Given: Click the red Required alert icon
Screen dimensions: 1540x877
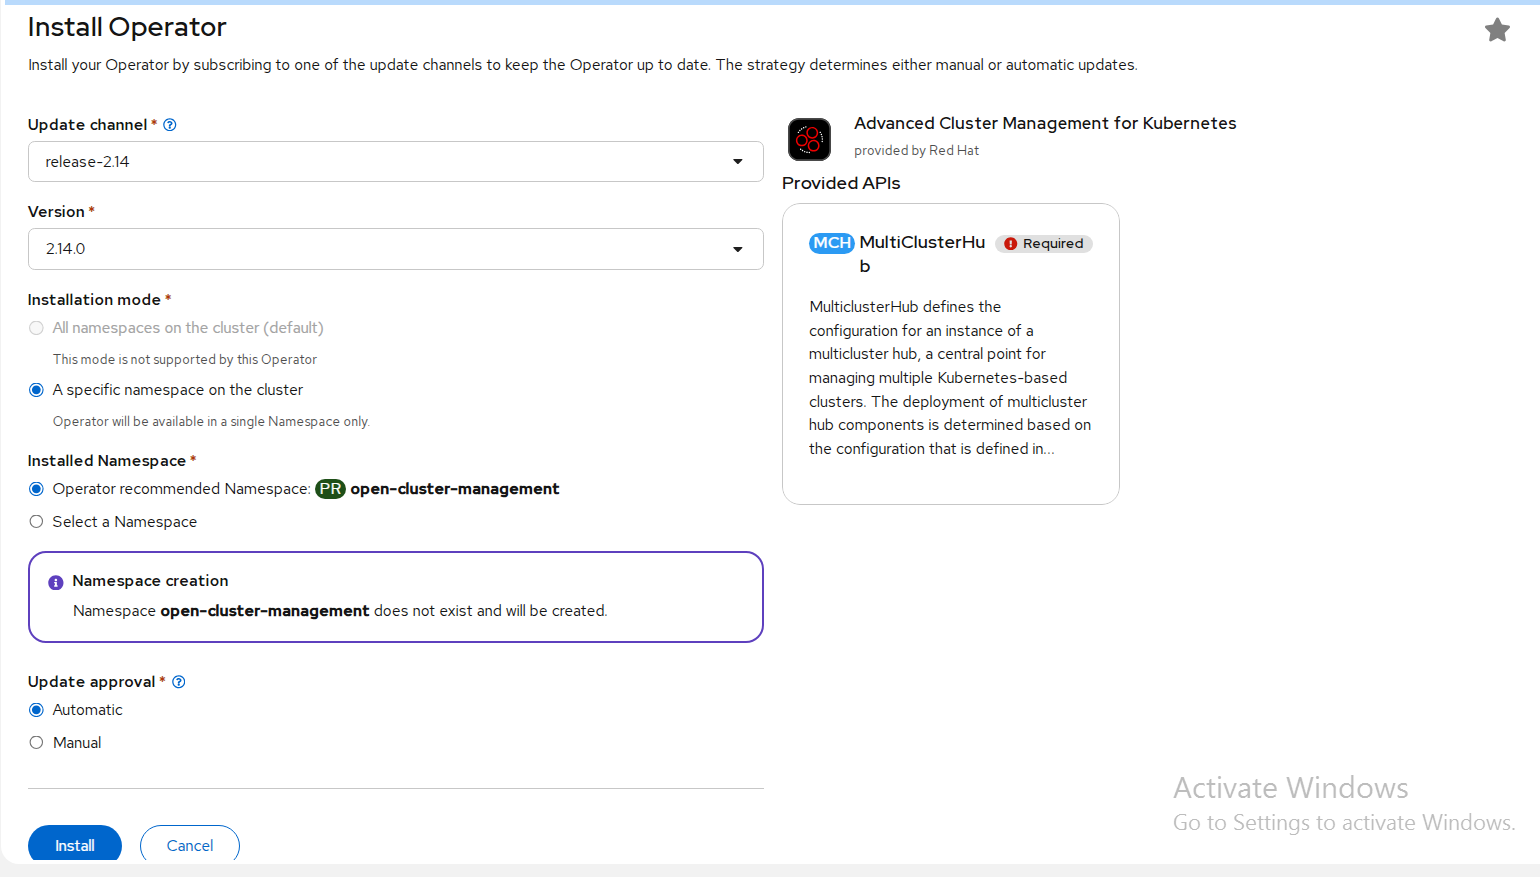Looking at the screenshot, I should (x=1010, y=244).
